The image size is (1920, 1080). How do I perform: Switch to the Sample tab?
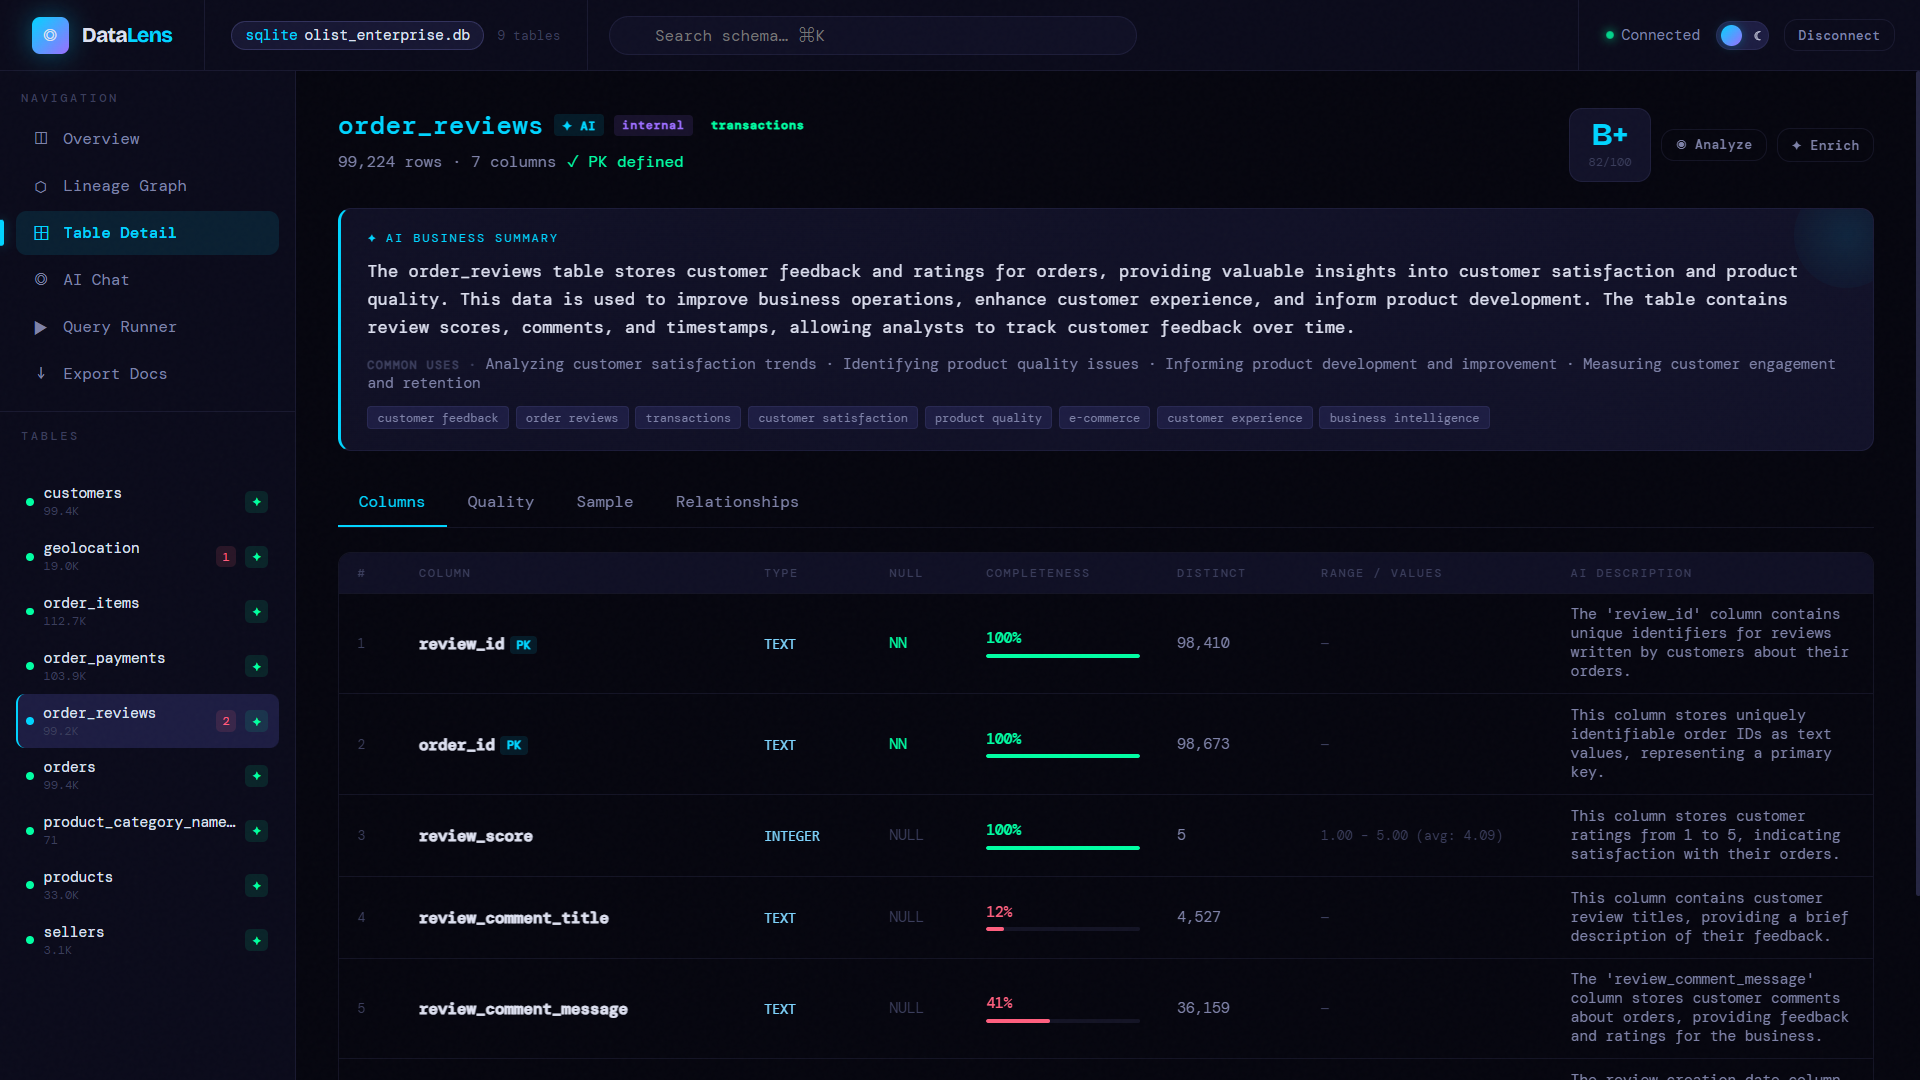(605, 502)
